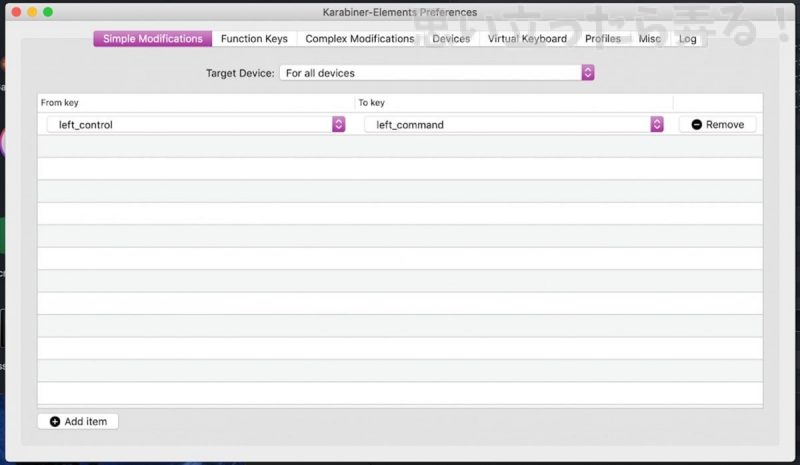View the Log tab
The height and width of the screenshot is (465, 800).
(688, 39)
